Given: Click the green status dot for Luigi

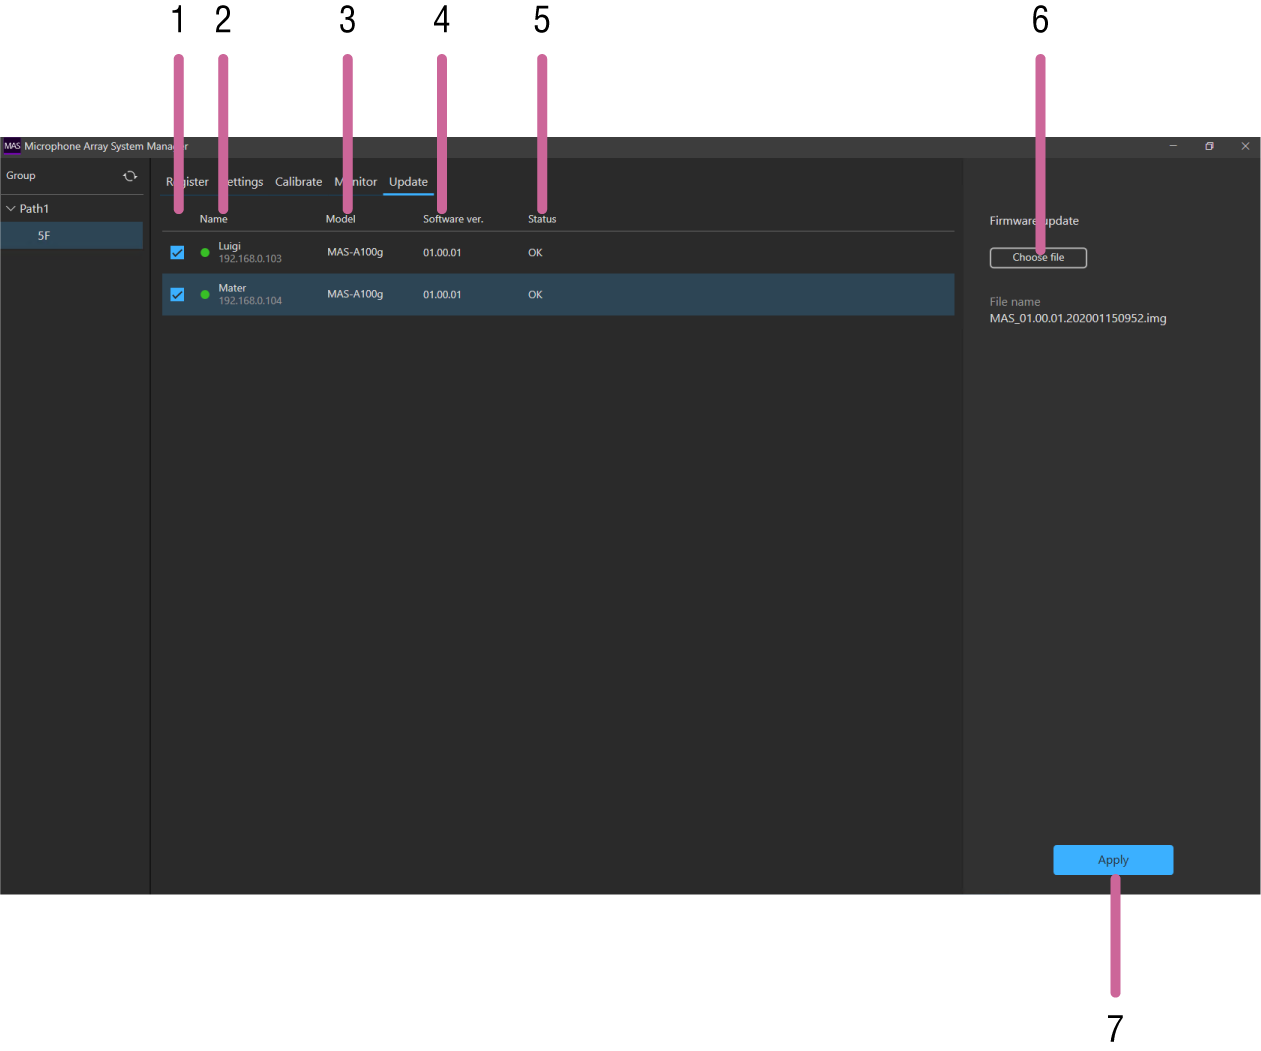Looking at the screenshot, I should pyautogui.click(x=205, y=253).
